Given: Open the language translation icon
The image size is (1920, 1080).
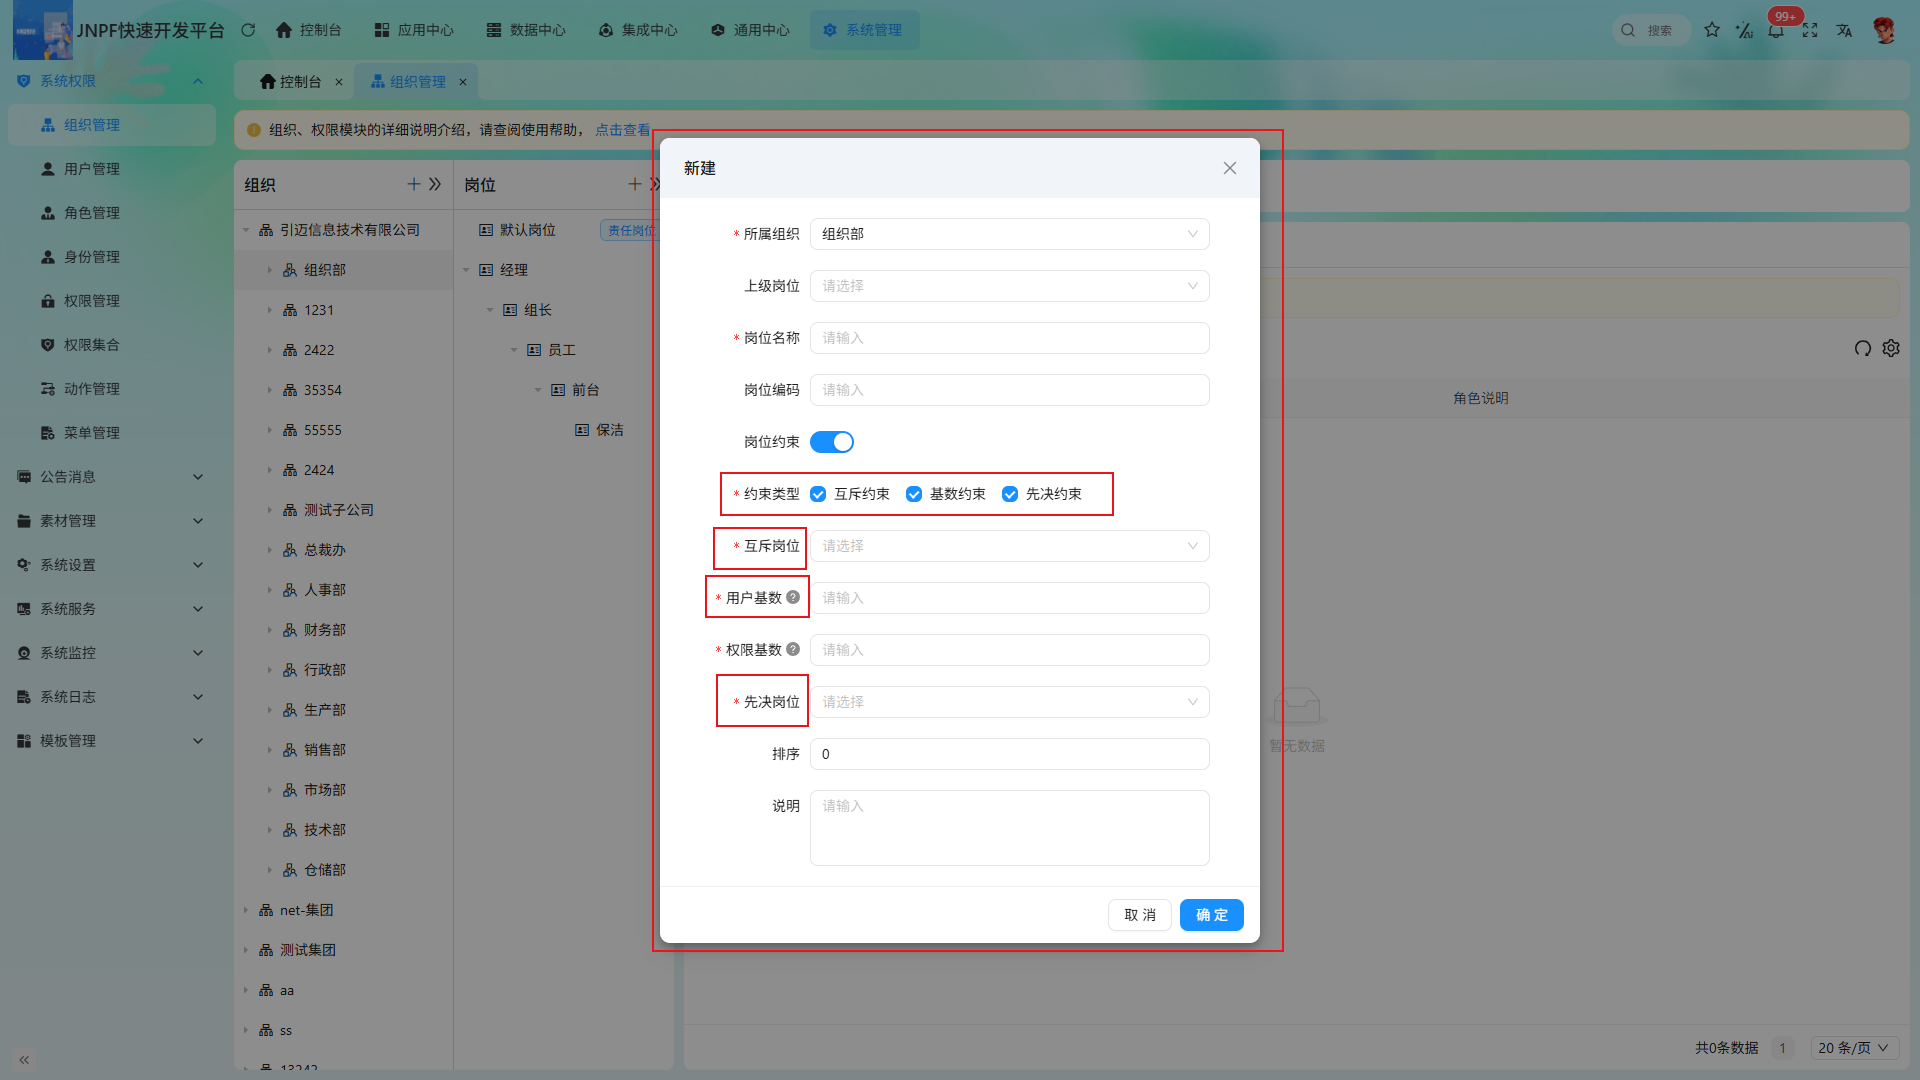Looking at the screenshot, I should click(1844, 30).
